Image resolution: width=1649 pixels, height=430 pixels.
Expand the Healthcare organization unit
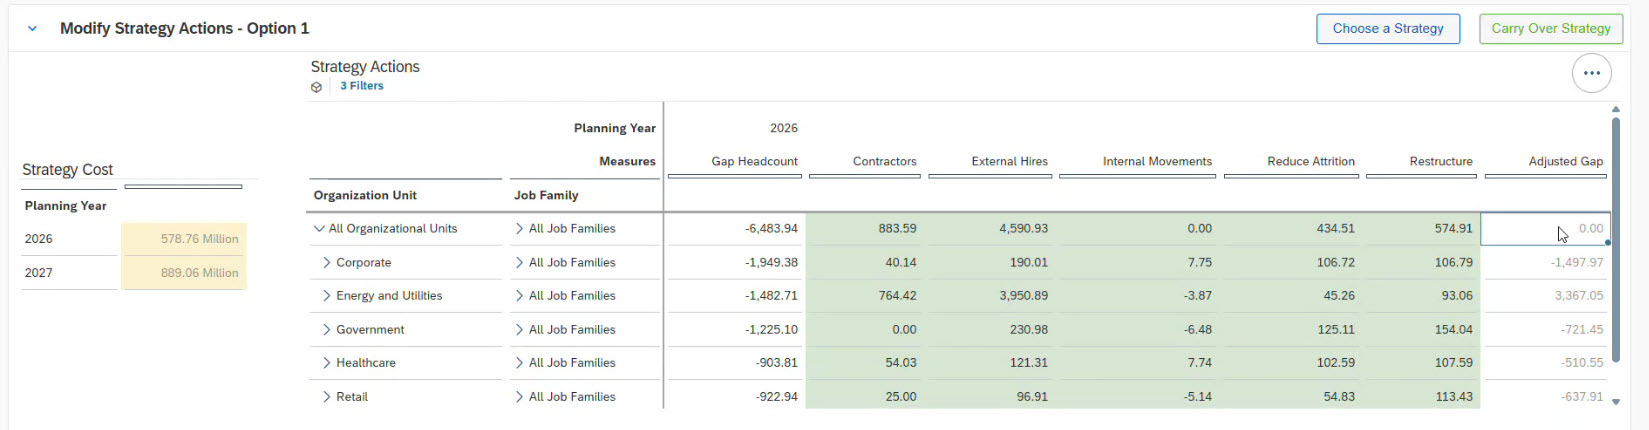tap(326, 363)
